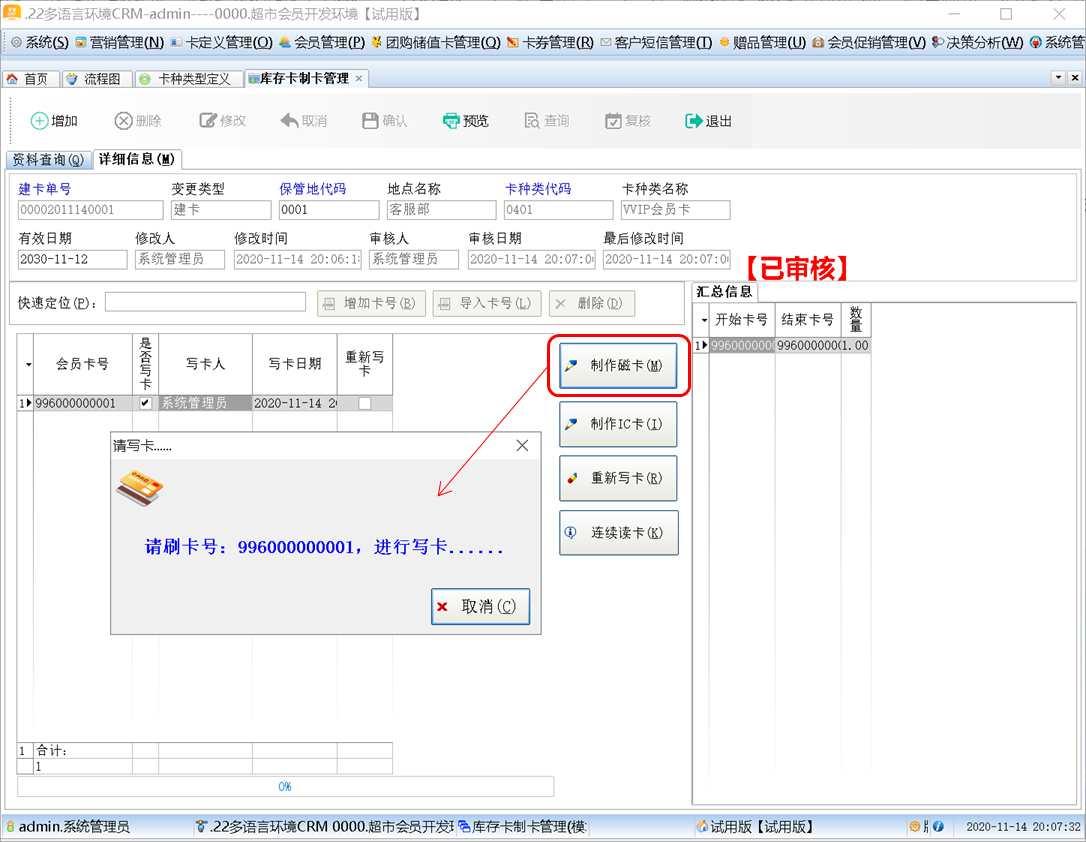Image resolution: width=1086 pixels, height=842 pixels.
Task: Focus the 快速定位 input field
Action: pyautogui.click(x=205, y=302)
